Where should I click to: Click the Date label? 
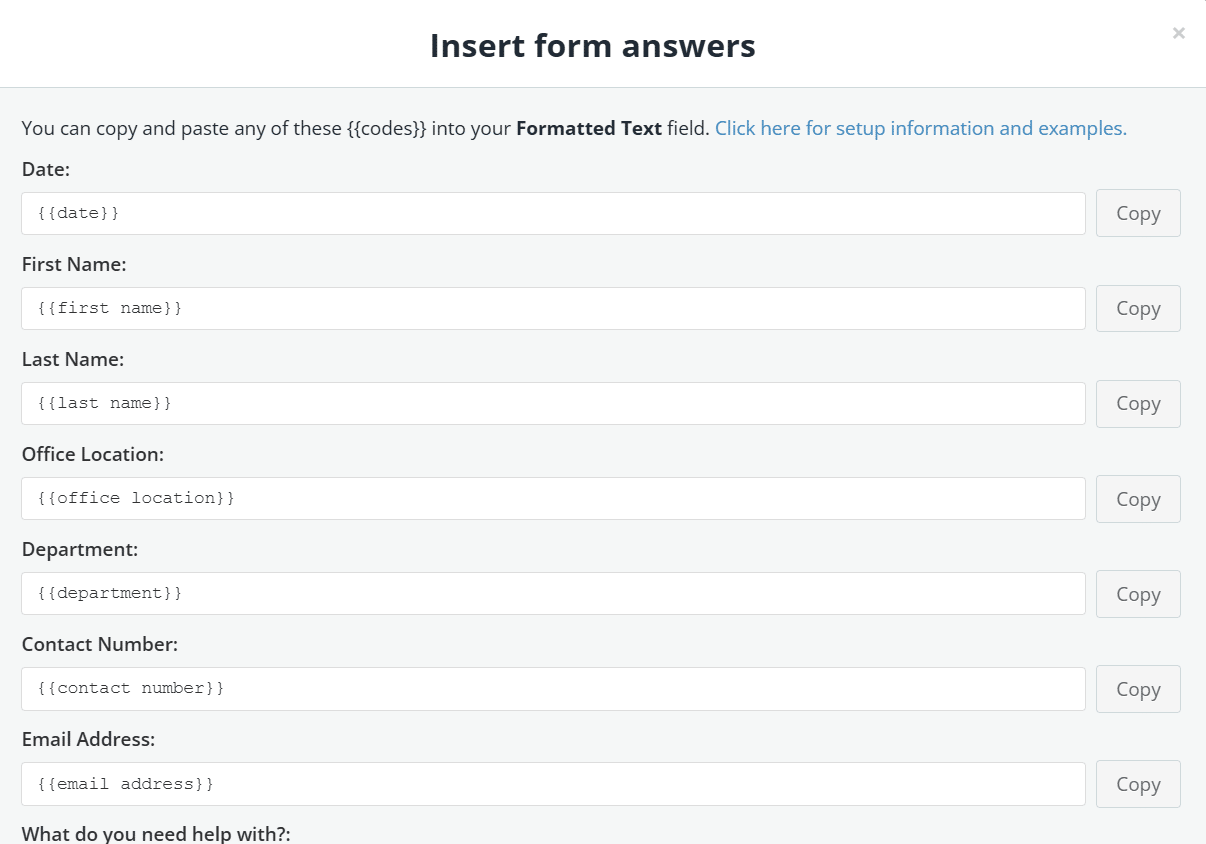coord(45,169)
